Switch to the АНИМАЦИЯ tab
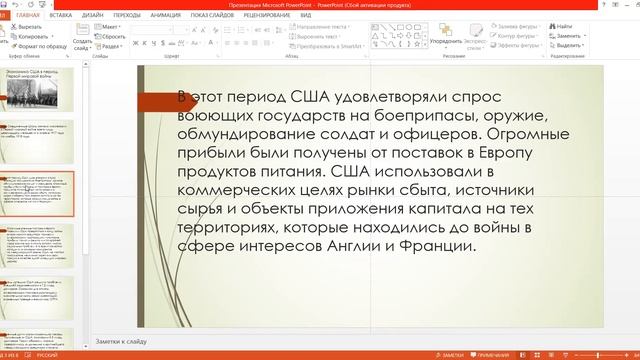Viewport: 640px width, 360px height. point(165,15)
